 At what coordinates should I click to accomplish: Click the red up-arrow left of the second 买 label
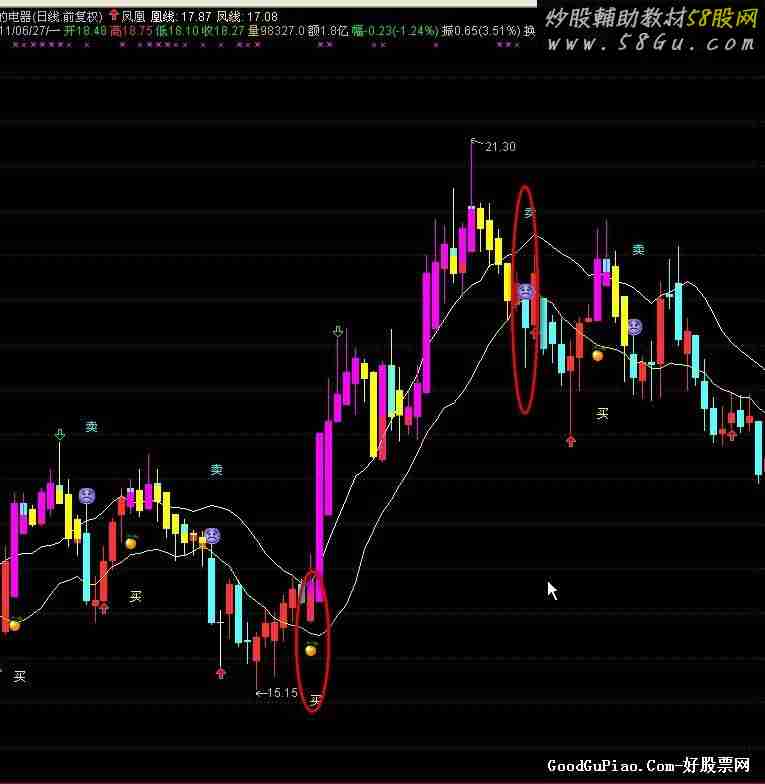click(x=104, y=608)
